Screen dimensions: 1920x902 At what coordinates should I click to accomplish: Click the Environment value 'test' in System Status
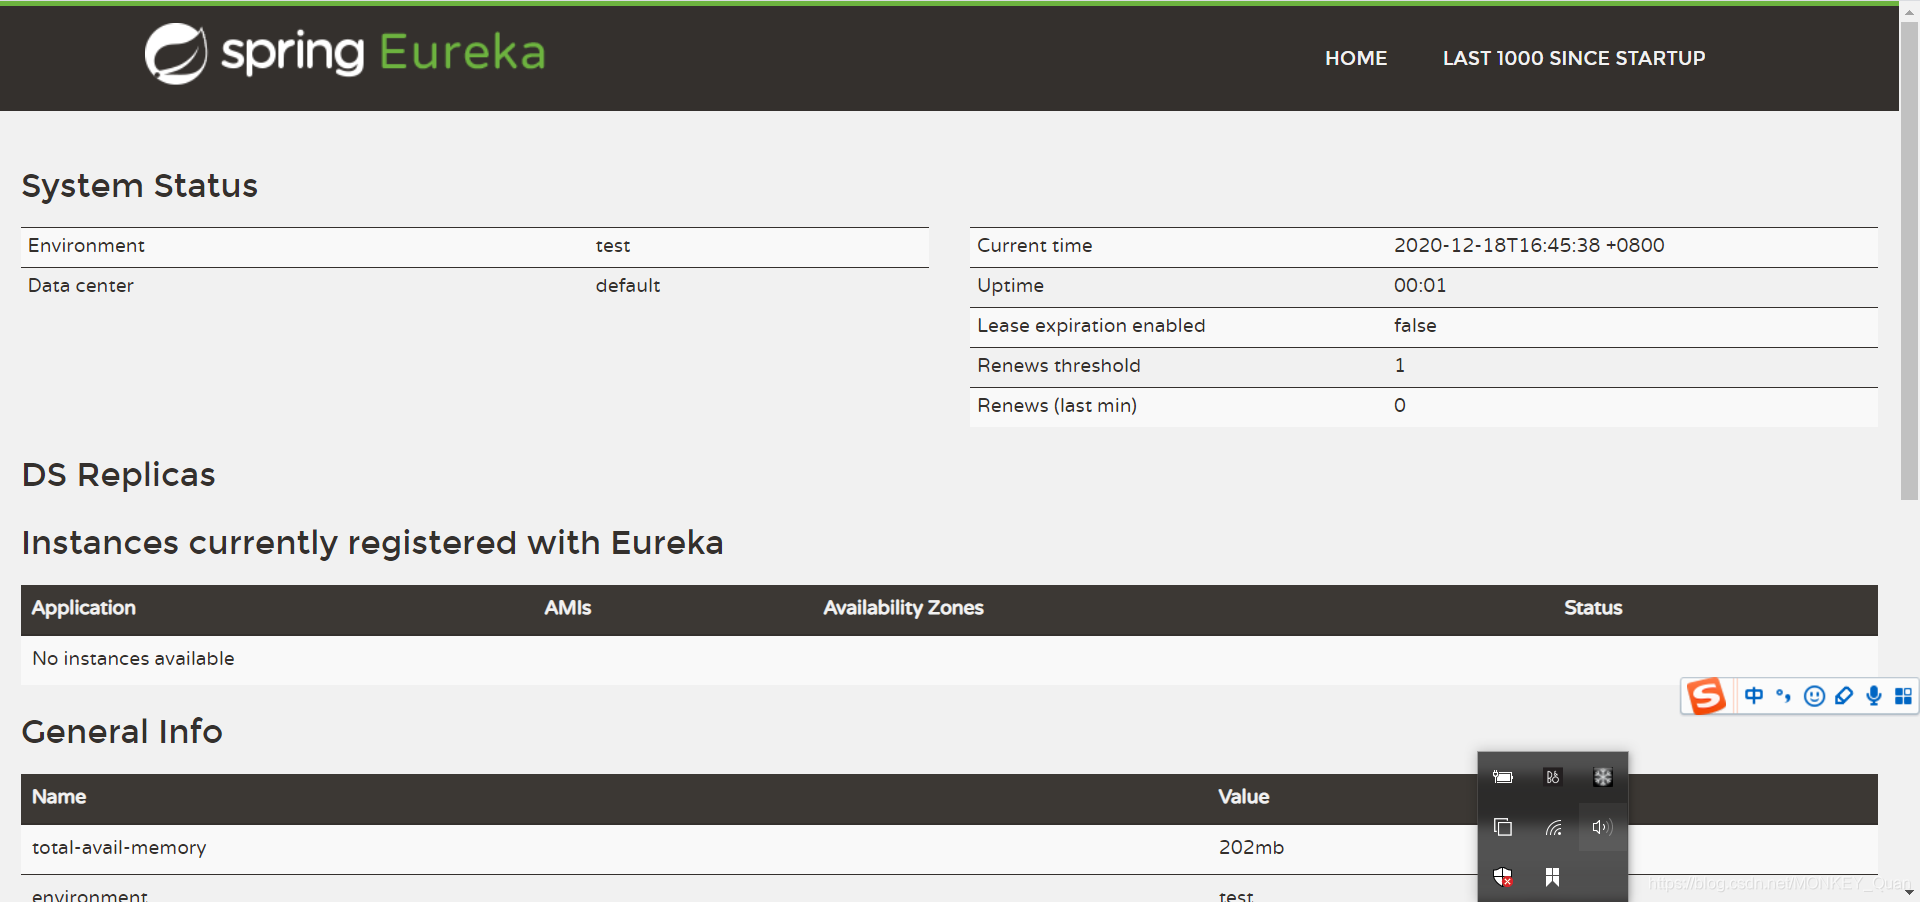(x=613, y=246)
